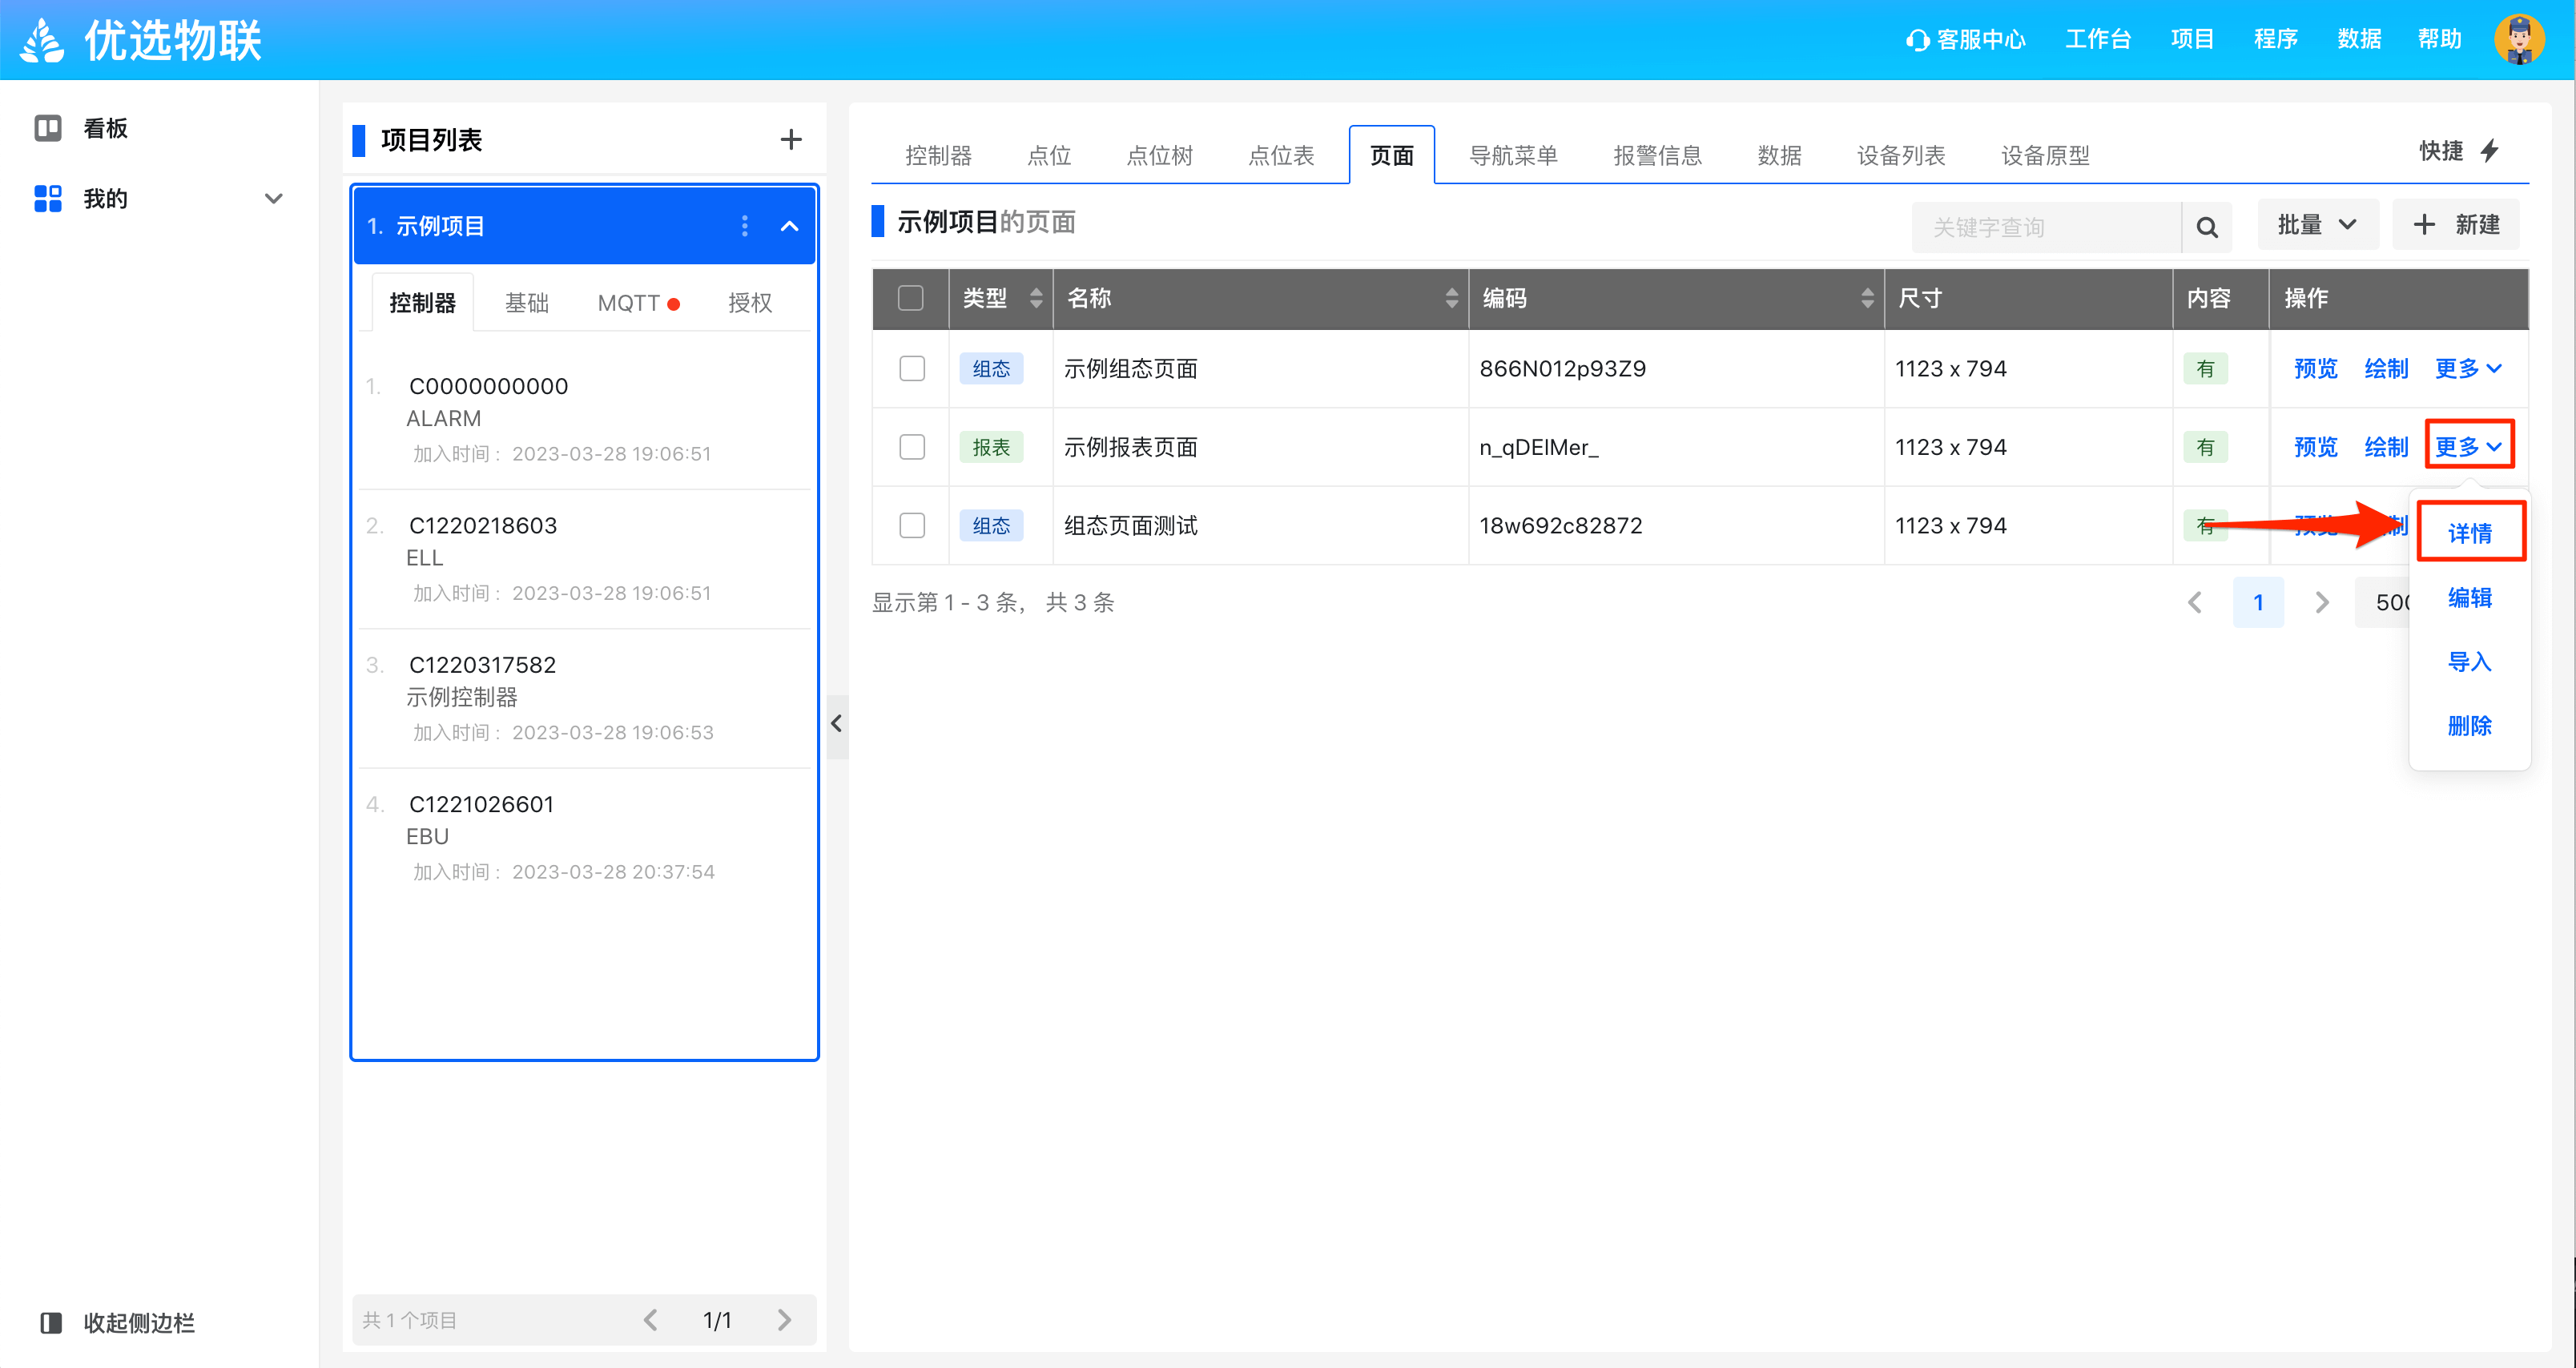Image resolution: width=2576 pixels, height=1368 pixels.
Task: Click the 收起侧边栏 sidebar collapse icon
Action: click(51, 1322)
